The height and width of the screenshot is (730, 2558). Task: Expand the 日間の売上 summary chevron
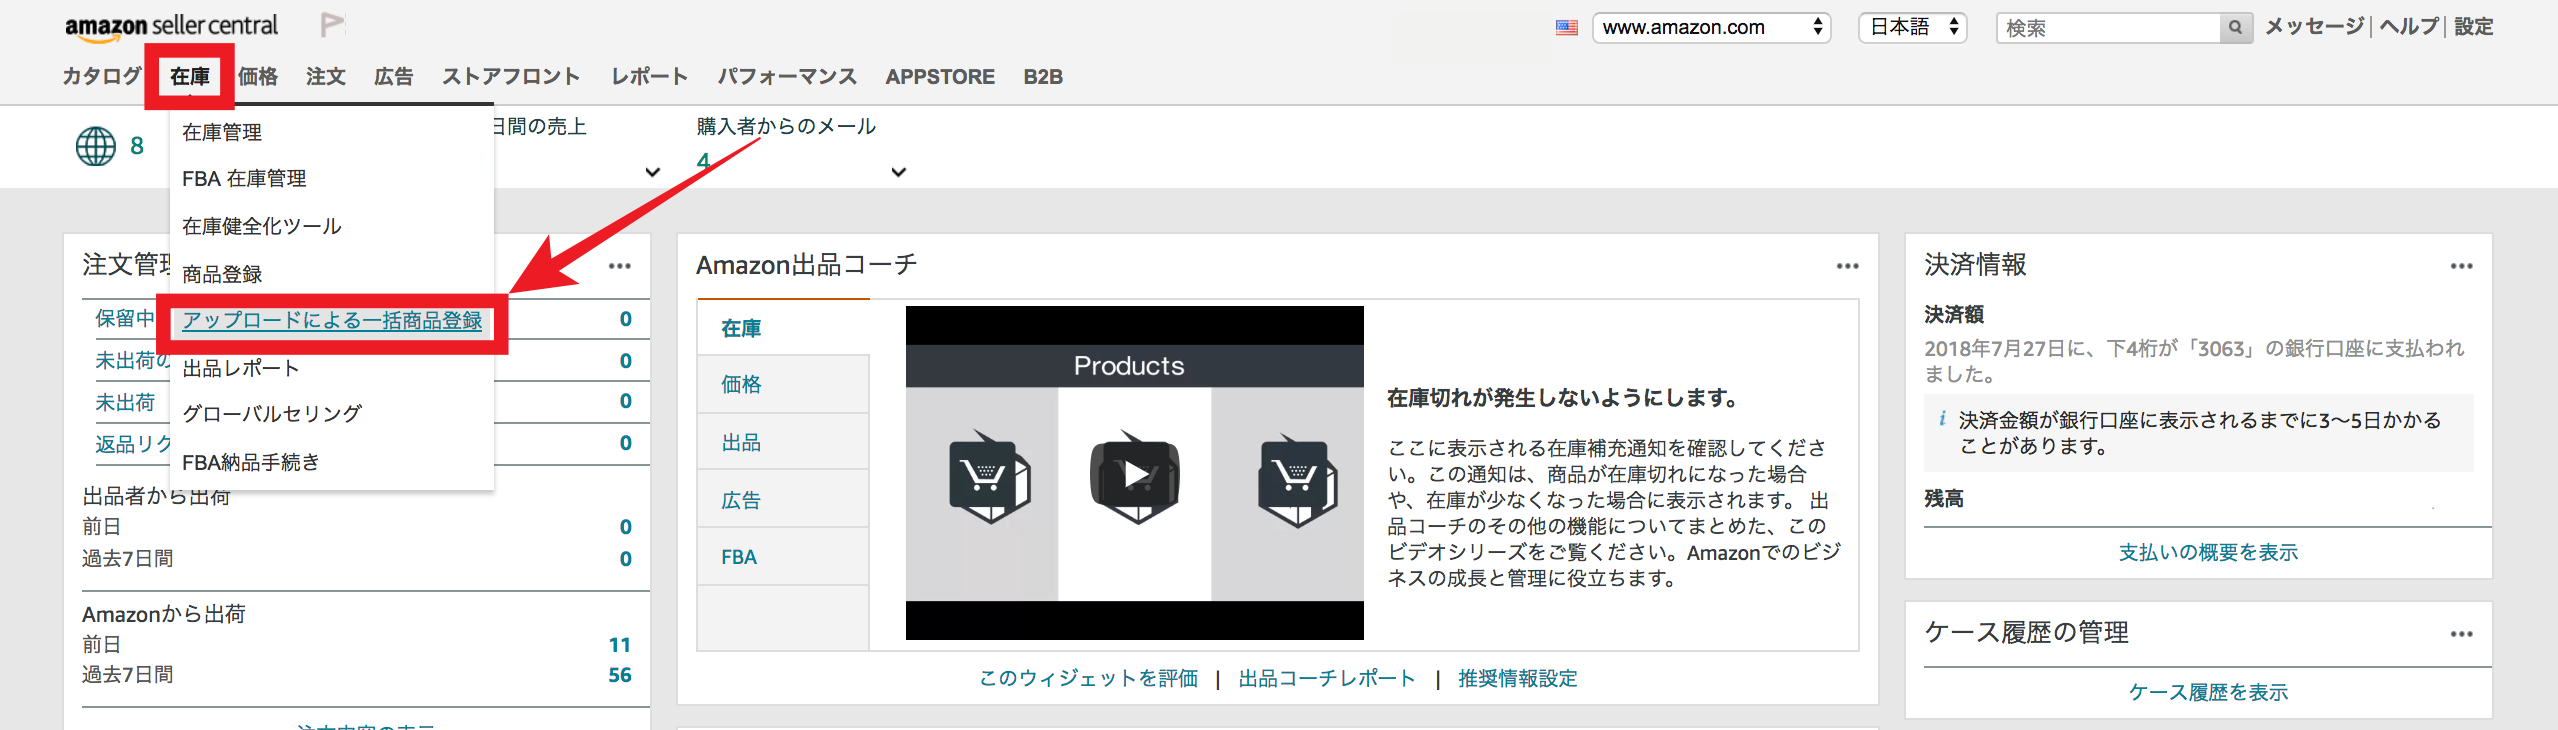pos(653,172)
